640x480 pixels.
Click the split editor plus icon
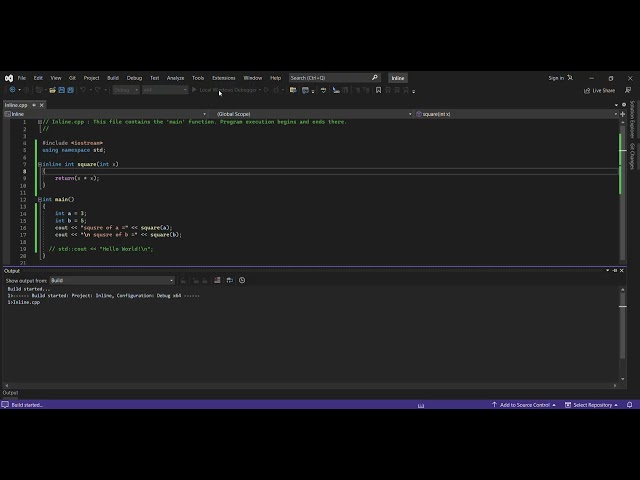[622, 114]
